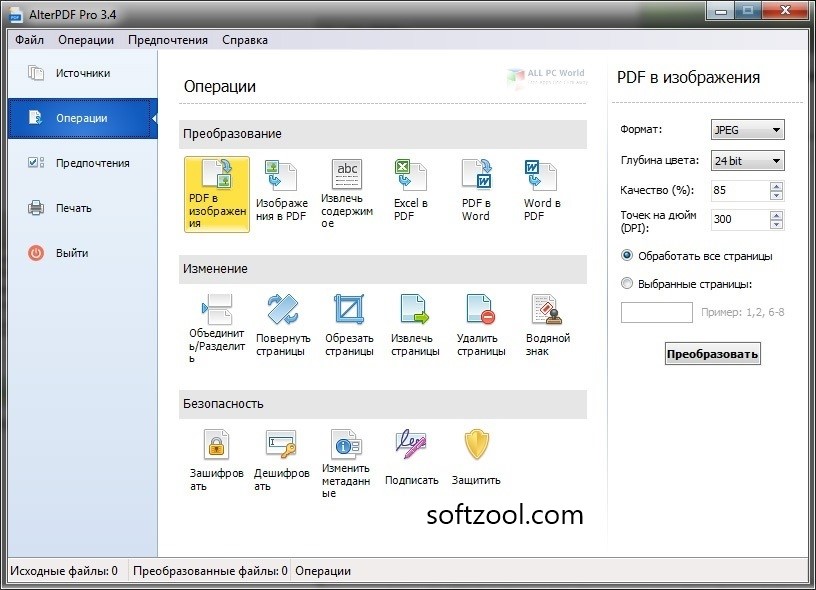Enable Обработать все страницы option
This screenshot has height=590, width=816.
click(x=629, y=256)
